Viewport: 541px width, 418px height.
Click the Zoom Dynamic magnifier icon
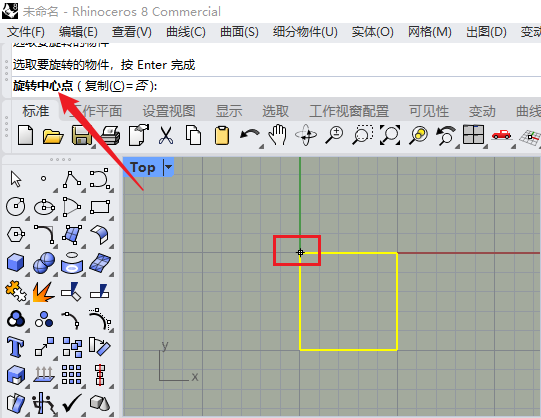pos(334,135)
